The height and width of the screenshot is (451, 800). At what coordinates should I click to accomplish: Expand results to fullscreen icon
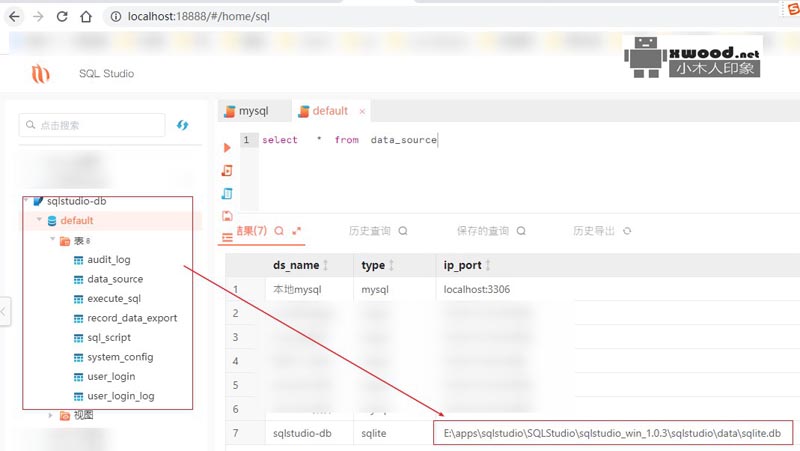[x=296, y=231]
